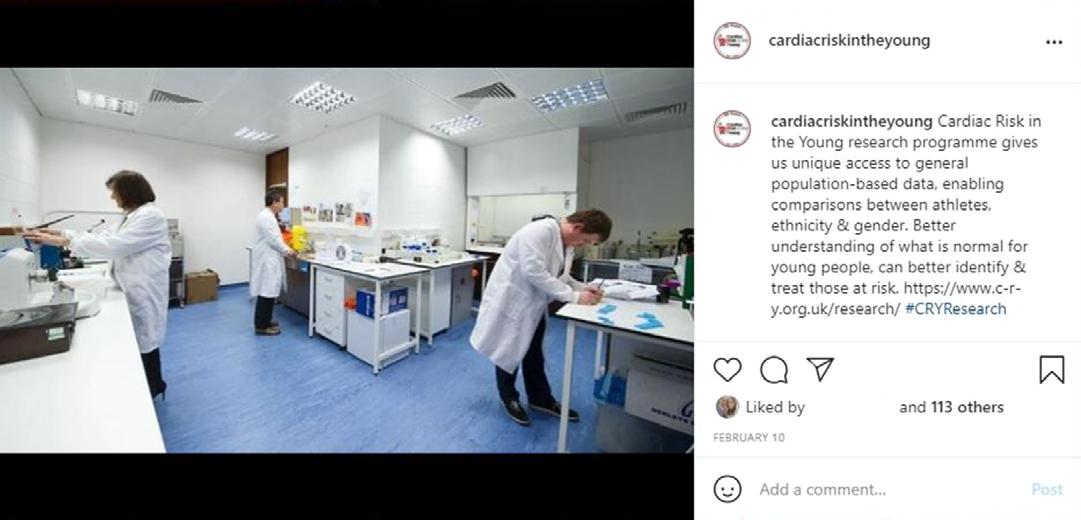Save post using the bookmark icon
The height and width of the screenshot is (520, 1081).
[x=1051, y=370]
